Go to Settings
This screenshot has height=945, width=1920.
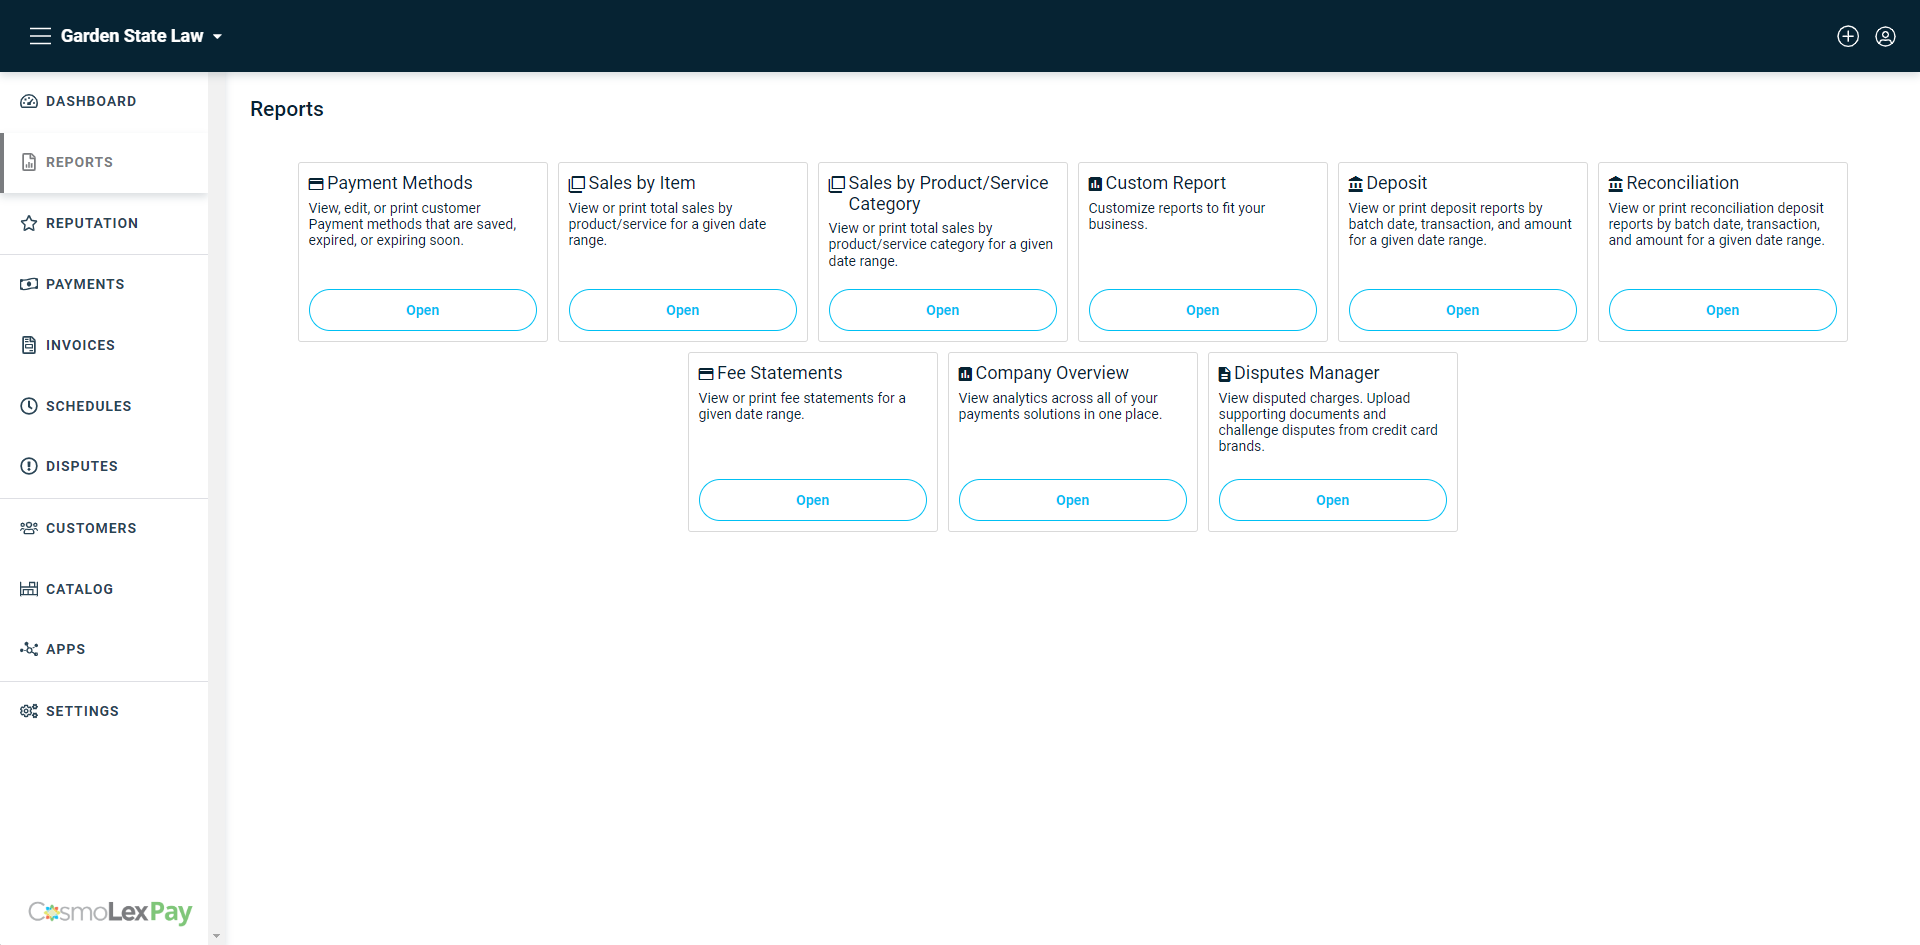pyautogui.click(x=104, y=711)
